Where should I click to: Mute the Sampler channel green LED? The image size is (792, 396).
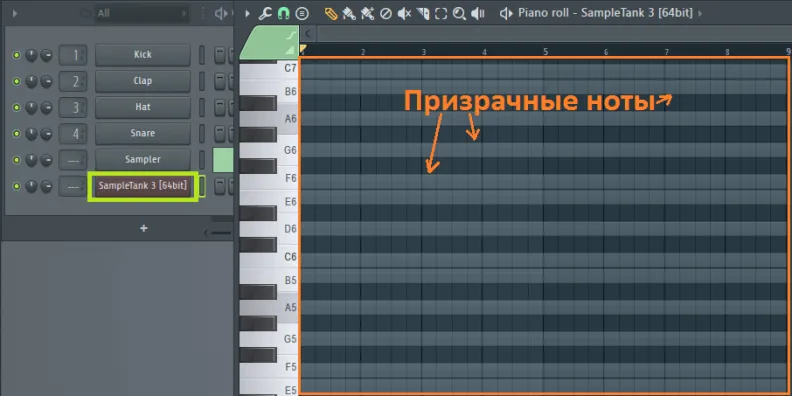click(x=17, y=160)
